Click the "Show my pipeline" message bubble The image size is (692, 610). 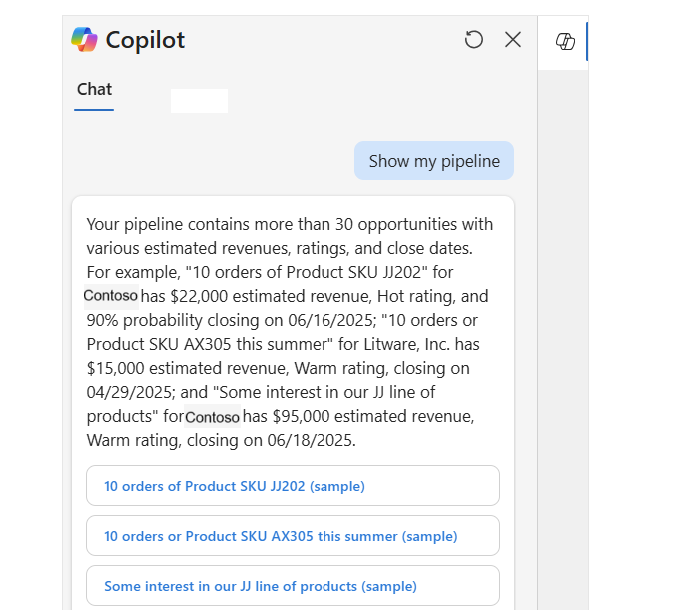(x=434, y=161)
